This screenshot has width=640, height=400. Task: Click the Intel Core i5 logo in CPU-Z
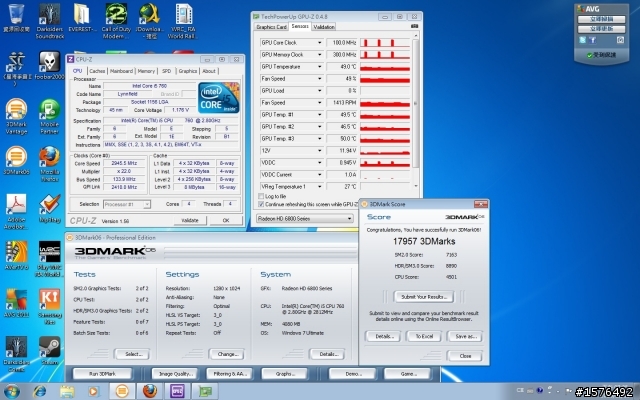(x=219, y=98)
